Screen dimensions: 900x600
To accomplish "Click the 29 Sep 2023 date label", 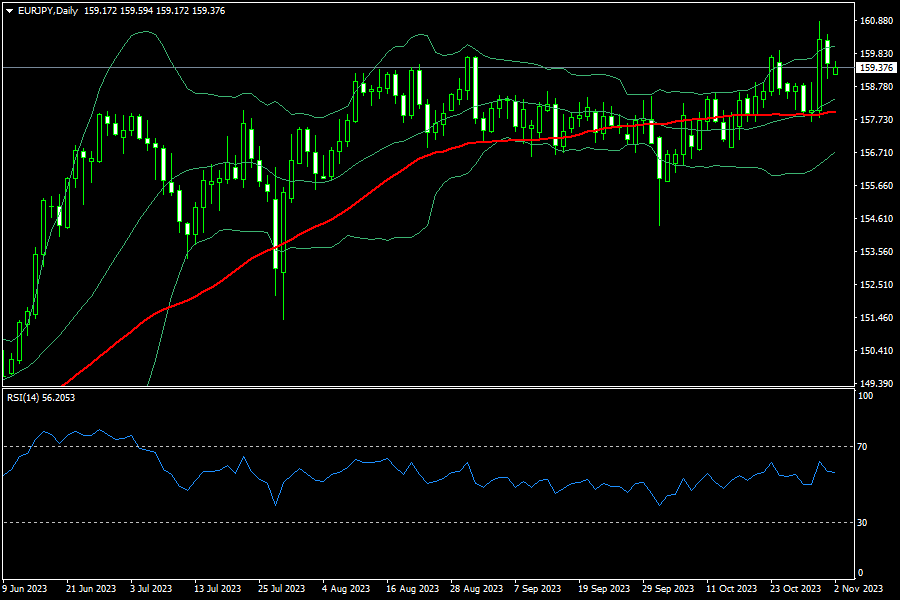I will (668, 589).
